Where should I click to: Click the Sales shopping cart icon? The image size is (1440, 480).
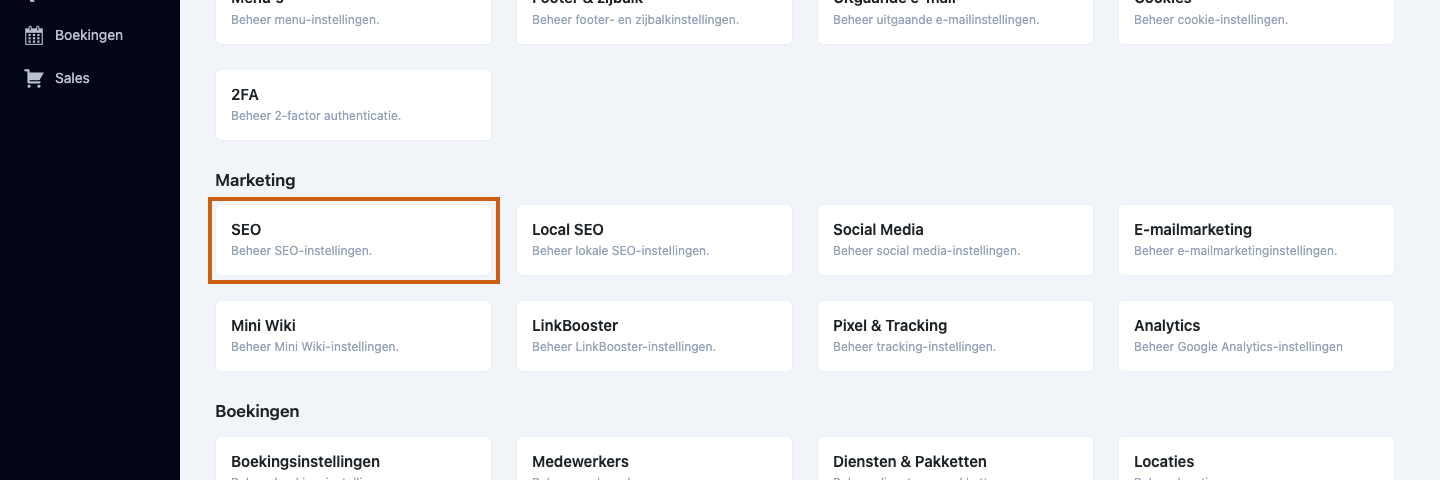pyautogui.click(x=34, y=78)
